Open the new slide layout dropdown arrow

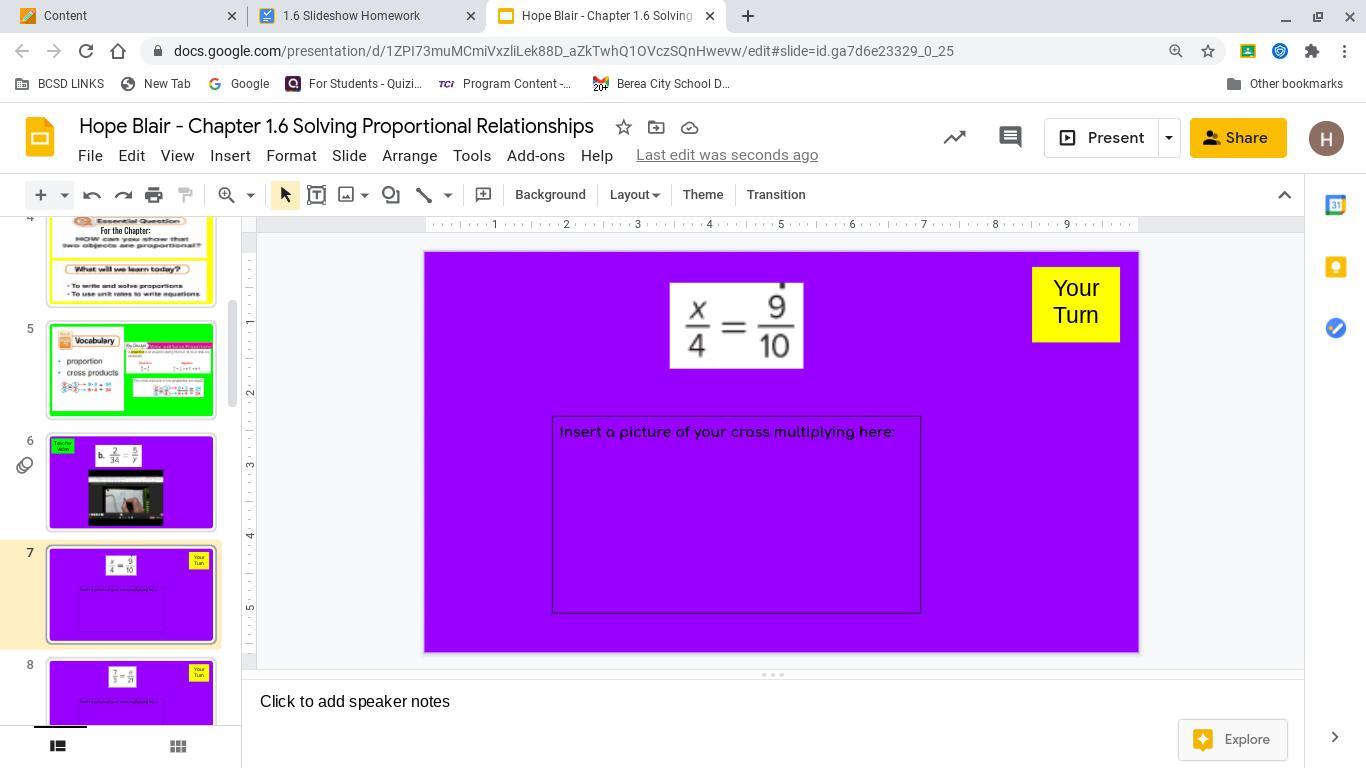[x=64, y=195]
